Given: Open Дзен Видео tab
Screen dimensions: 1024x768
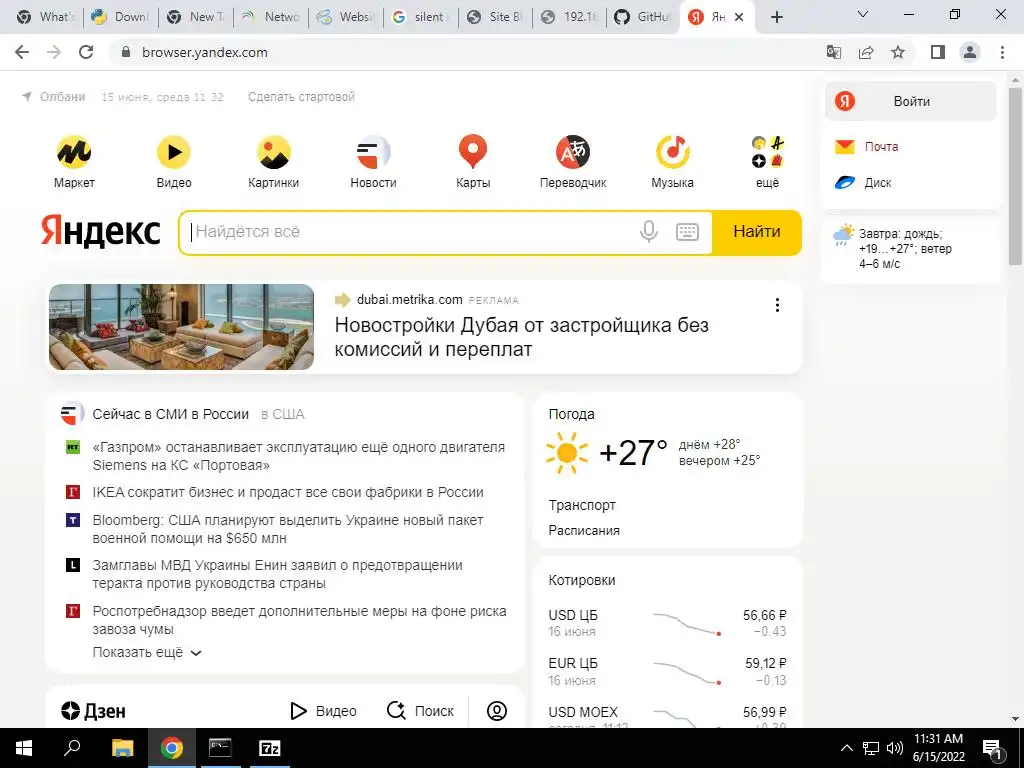Looking at the screenshot, I should tap(323, 711).
